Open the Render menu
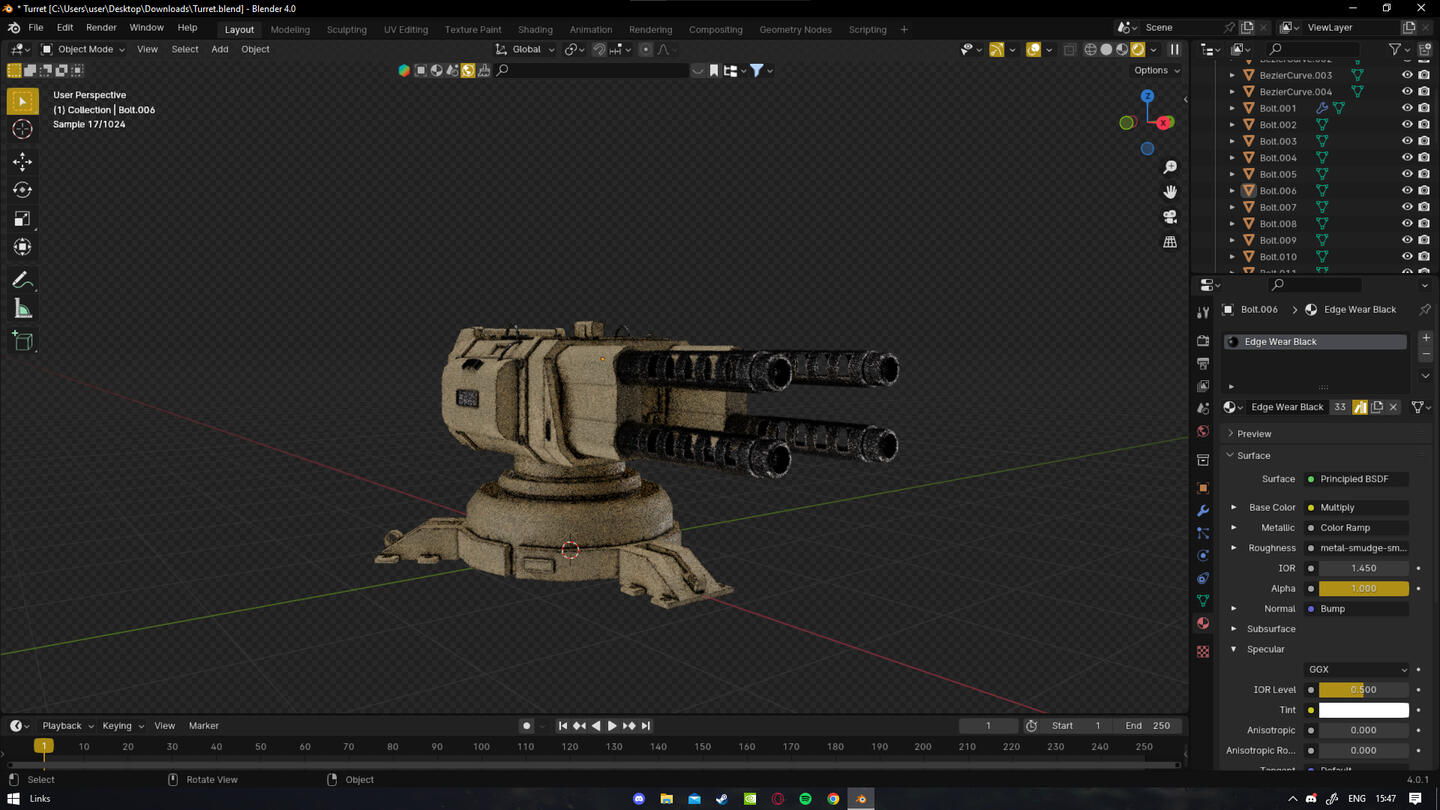1440x810 pixels. coord(101,28)
